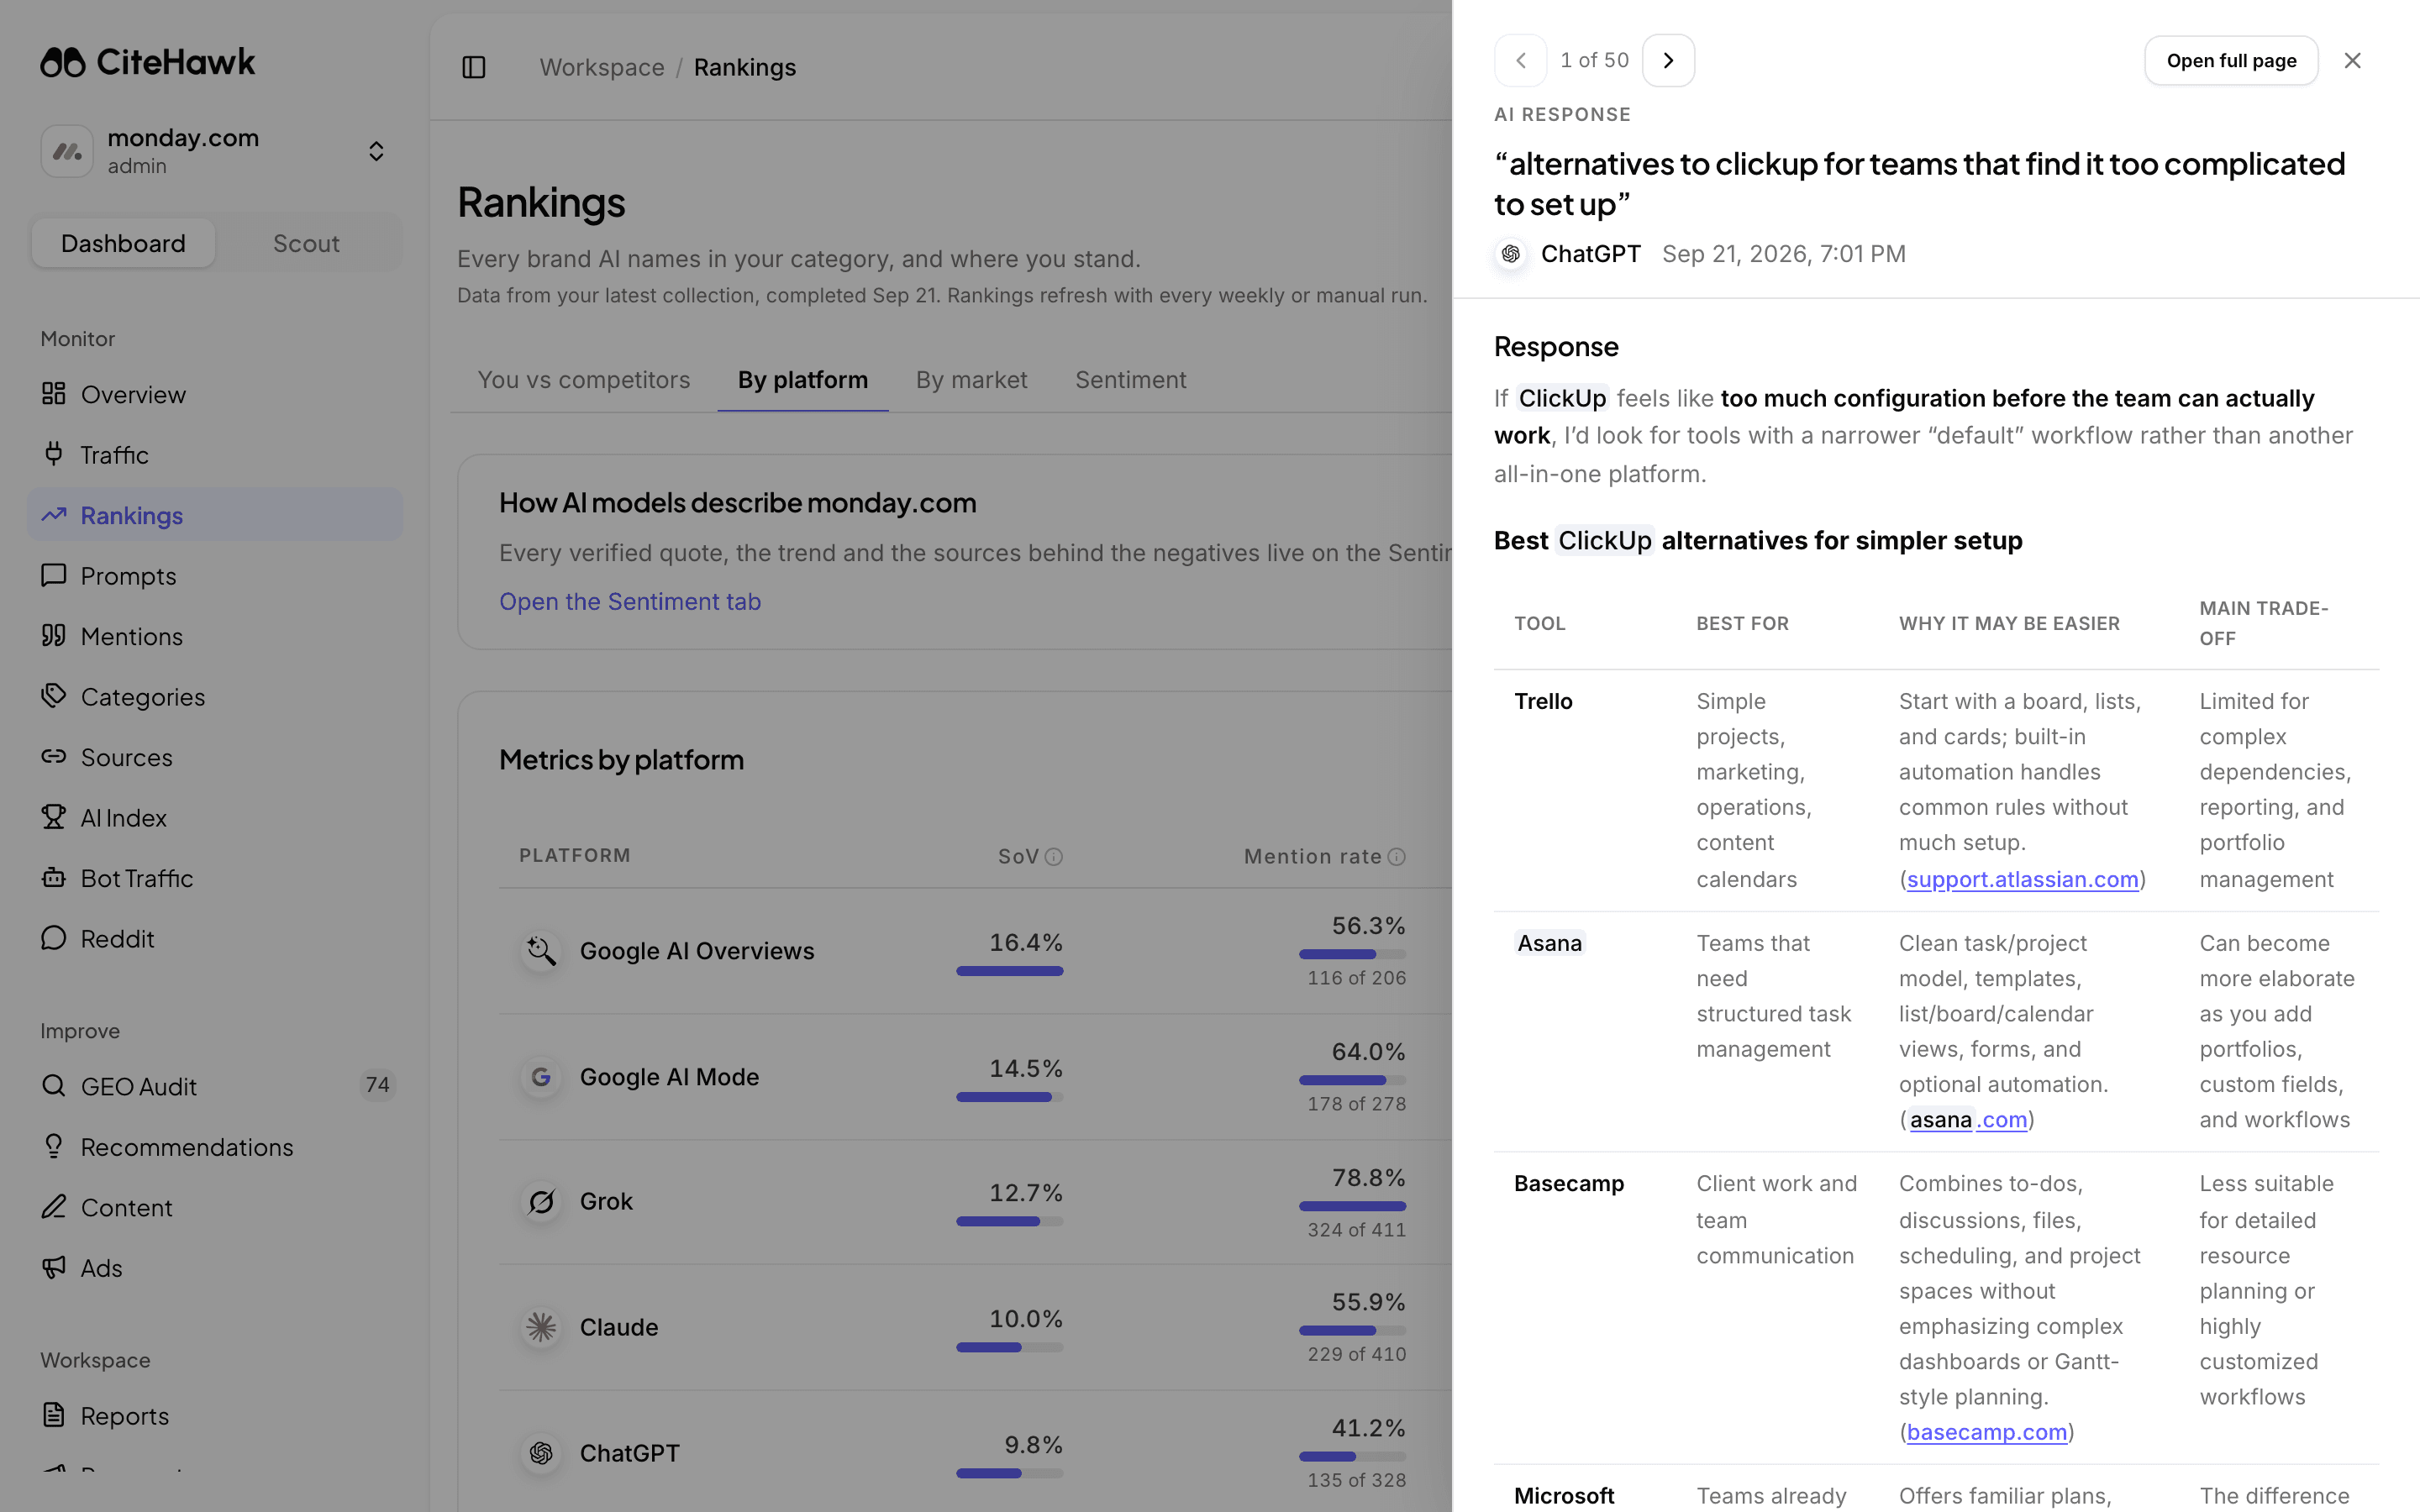Image resolution: width=2420 pixels, height=1512 pixels.
Task: Click the Metrics by platform heading
Action: point(621,760)
